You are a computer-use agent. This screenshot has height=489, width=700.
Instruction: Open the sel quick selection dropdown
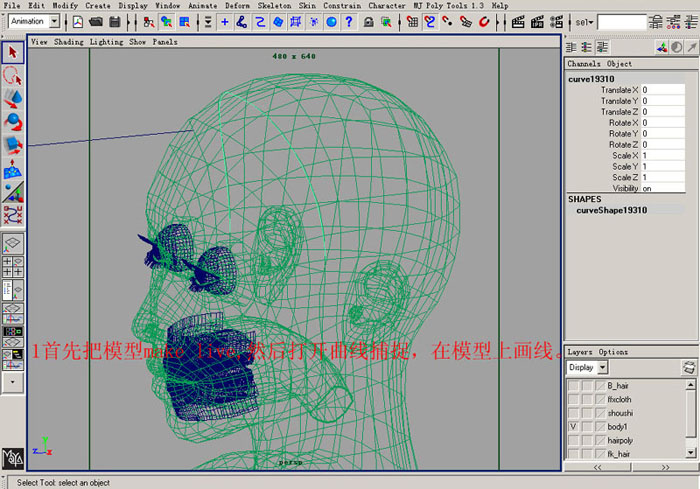(584, 22)
